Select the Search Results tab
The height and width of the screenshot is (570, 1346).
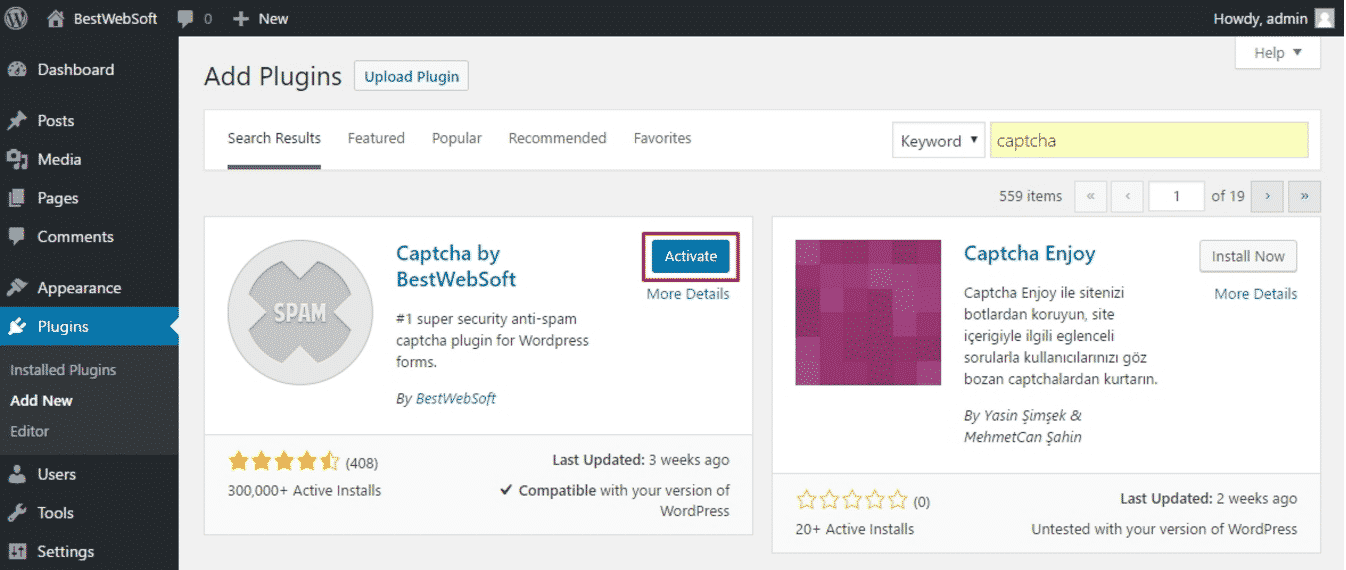click(274, 138)
